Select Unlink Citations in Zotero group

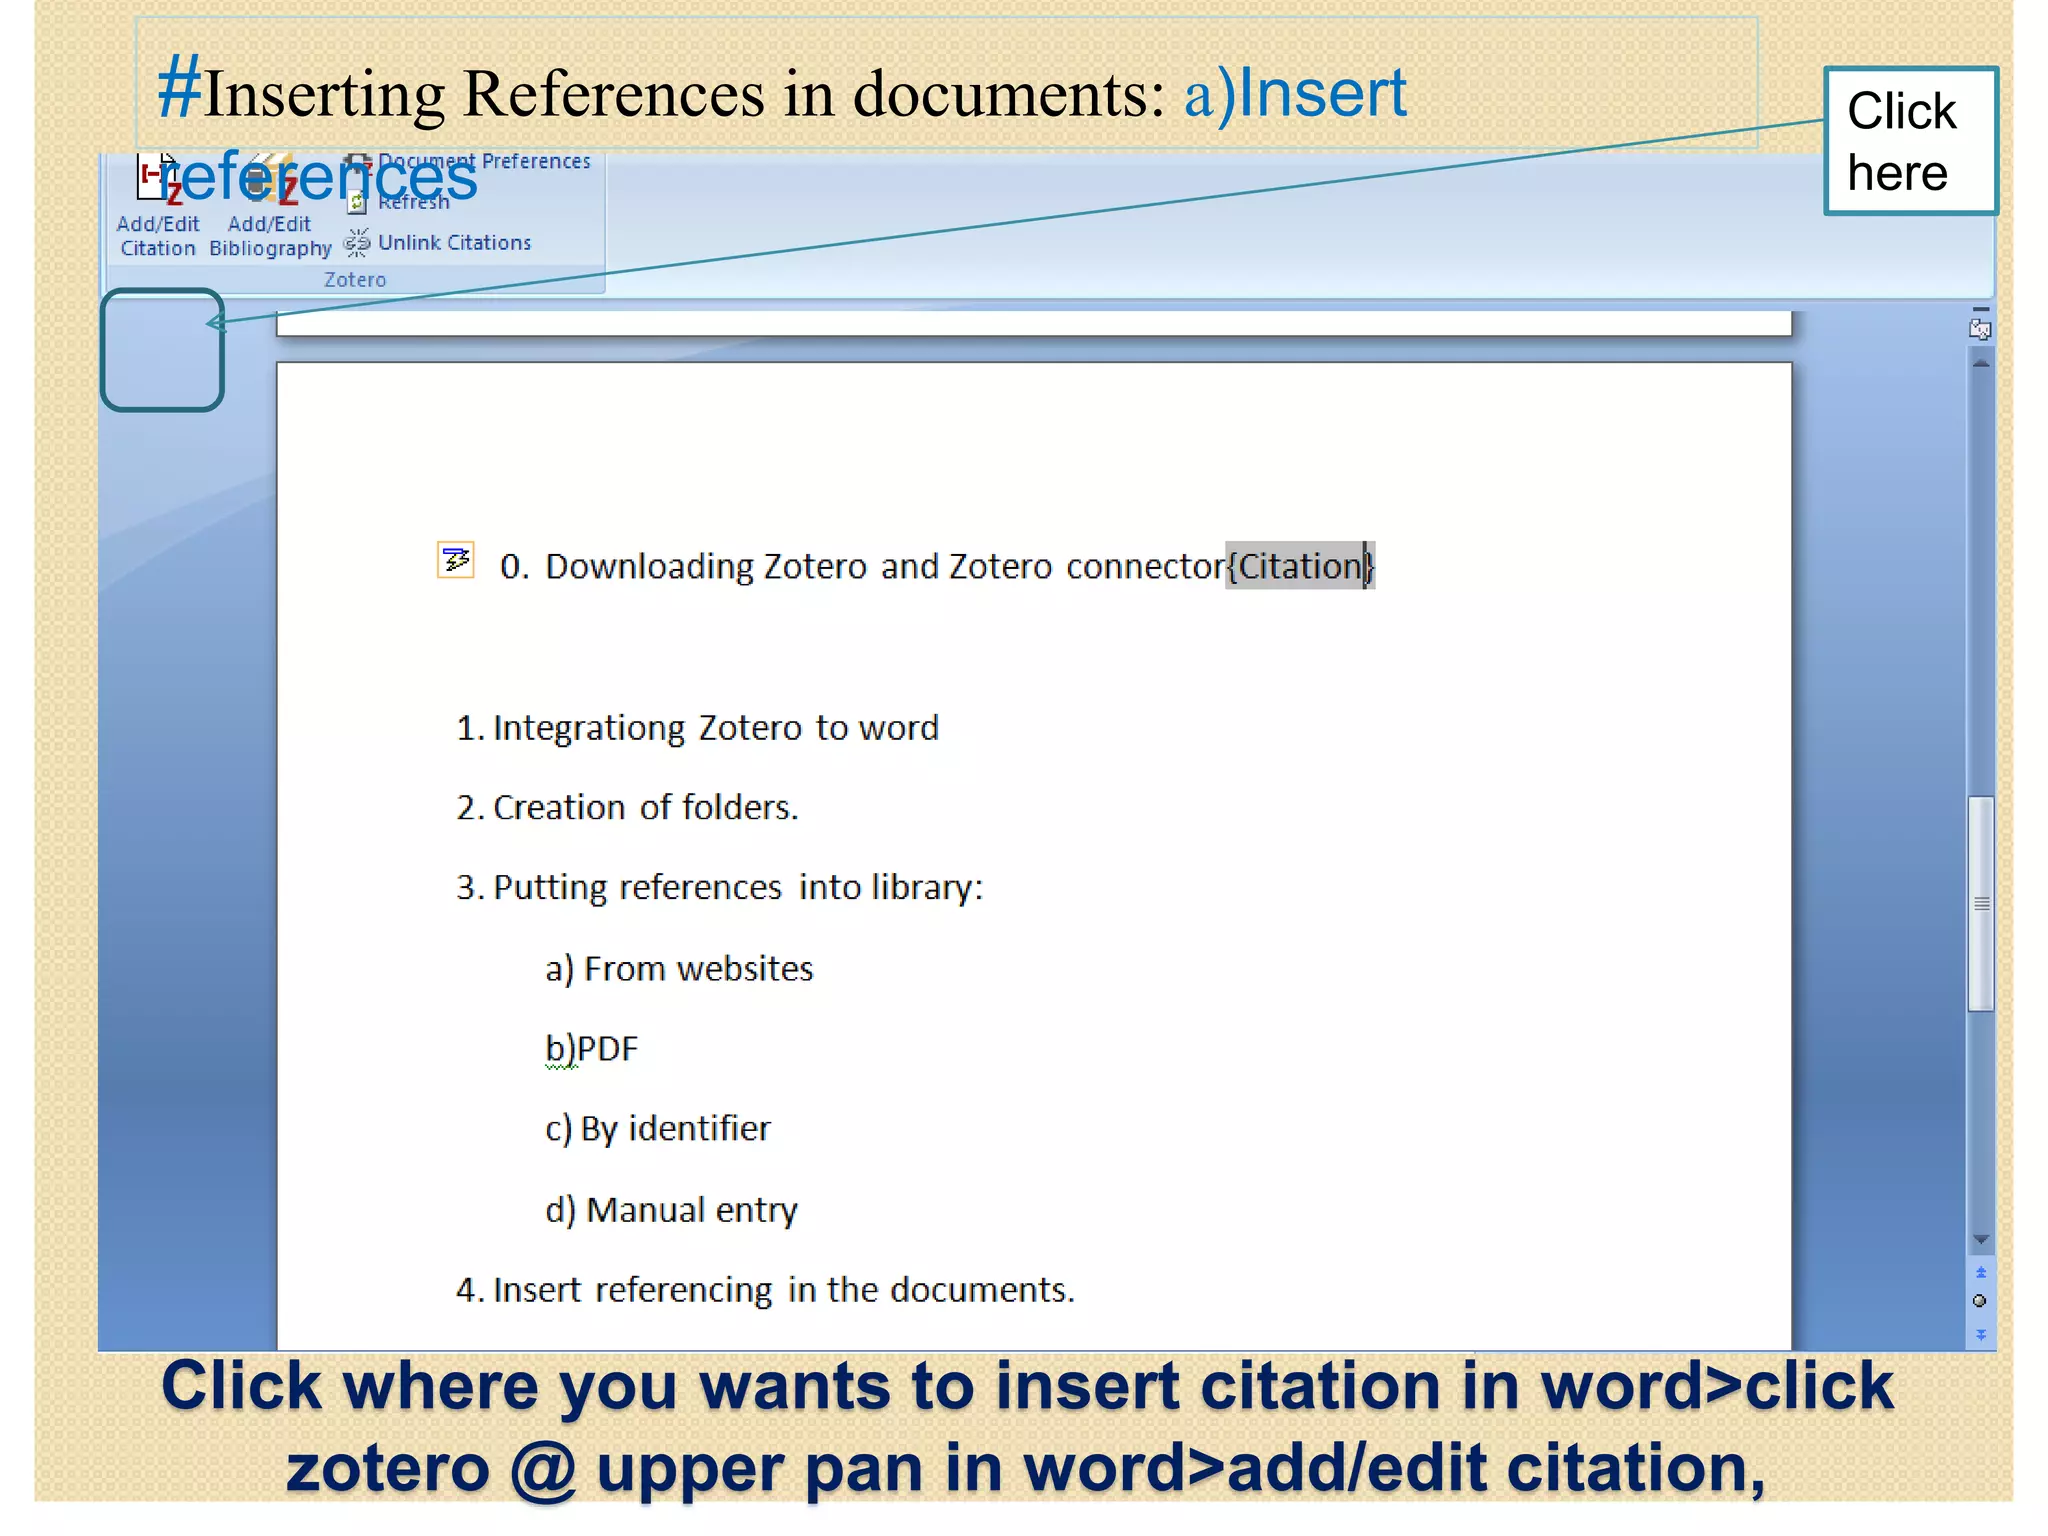tap(438, 243)
